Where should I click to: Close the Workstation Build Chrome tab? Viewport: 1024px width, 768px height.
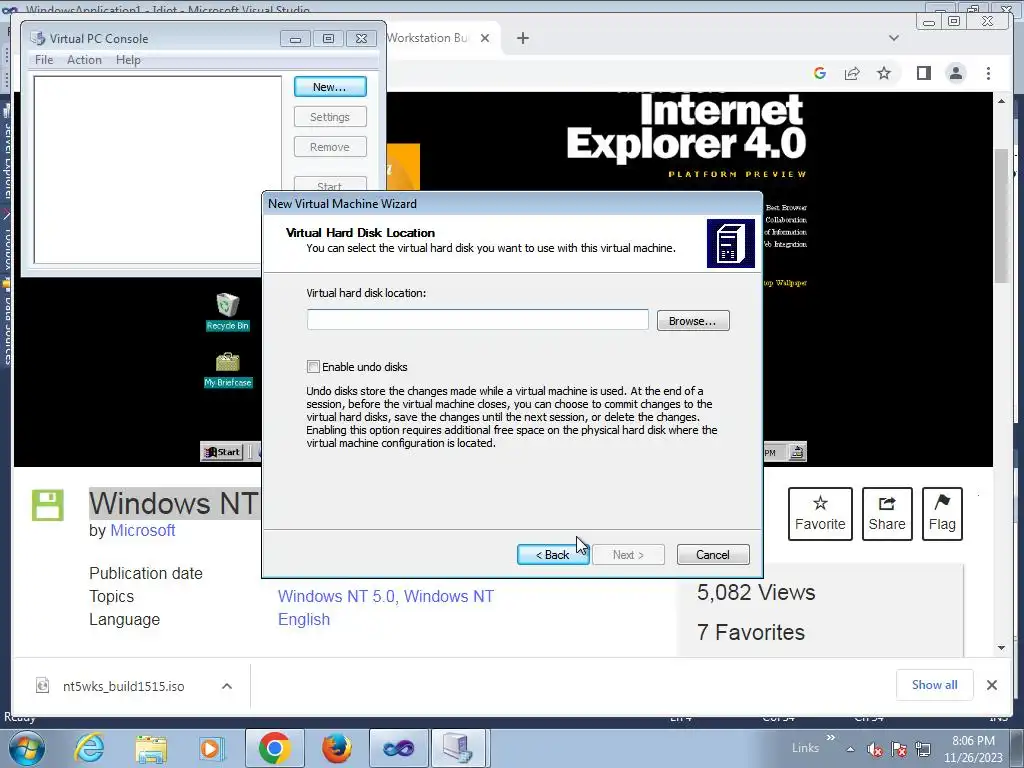coord(485,38)
